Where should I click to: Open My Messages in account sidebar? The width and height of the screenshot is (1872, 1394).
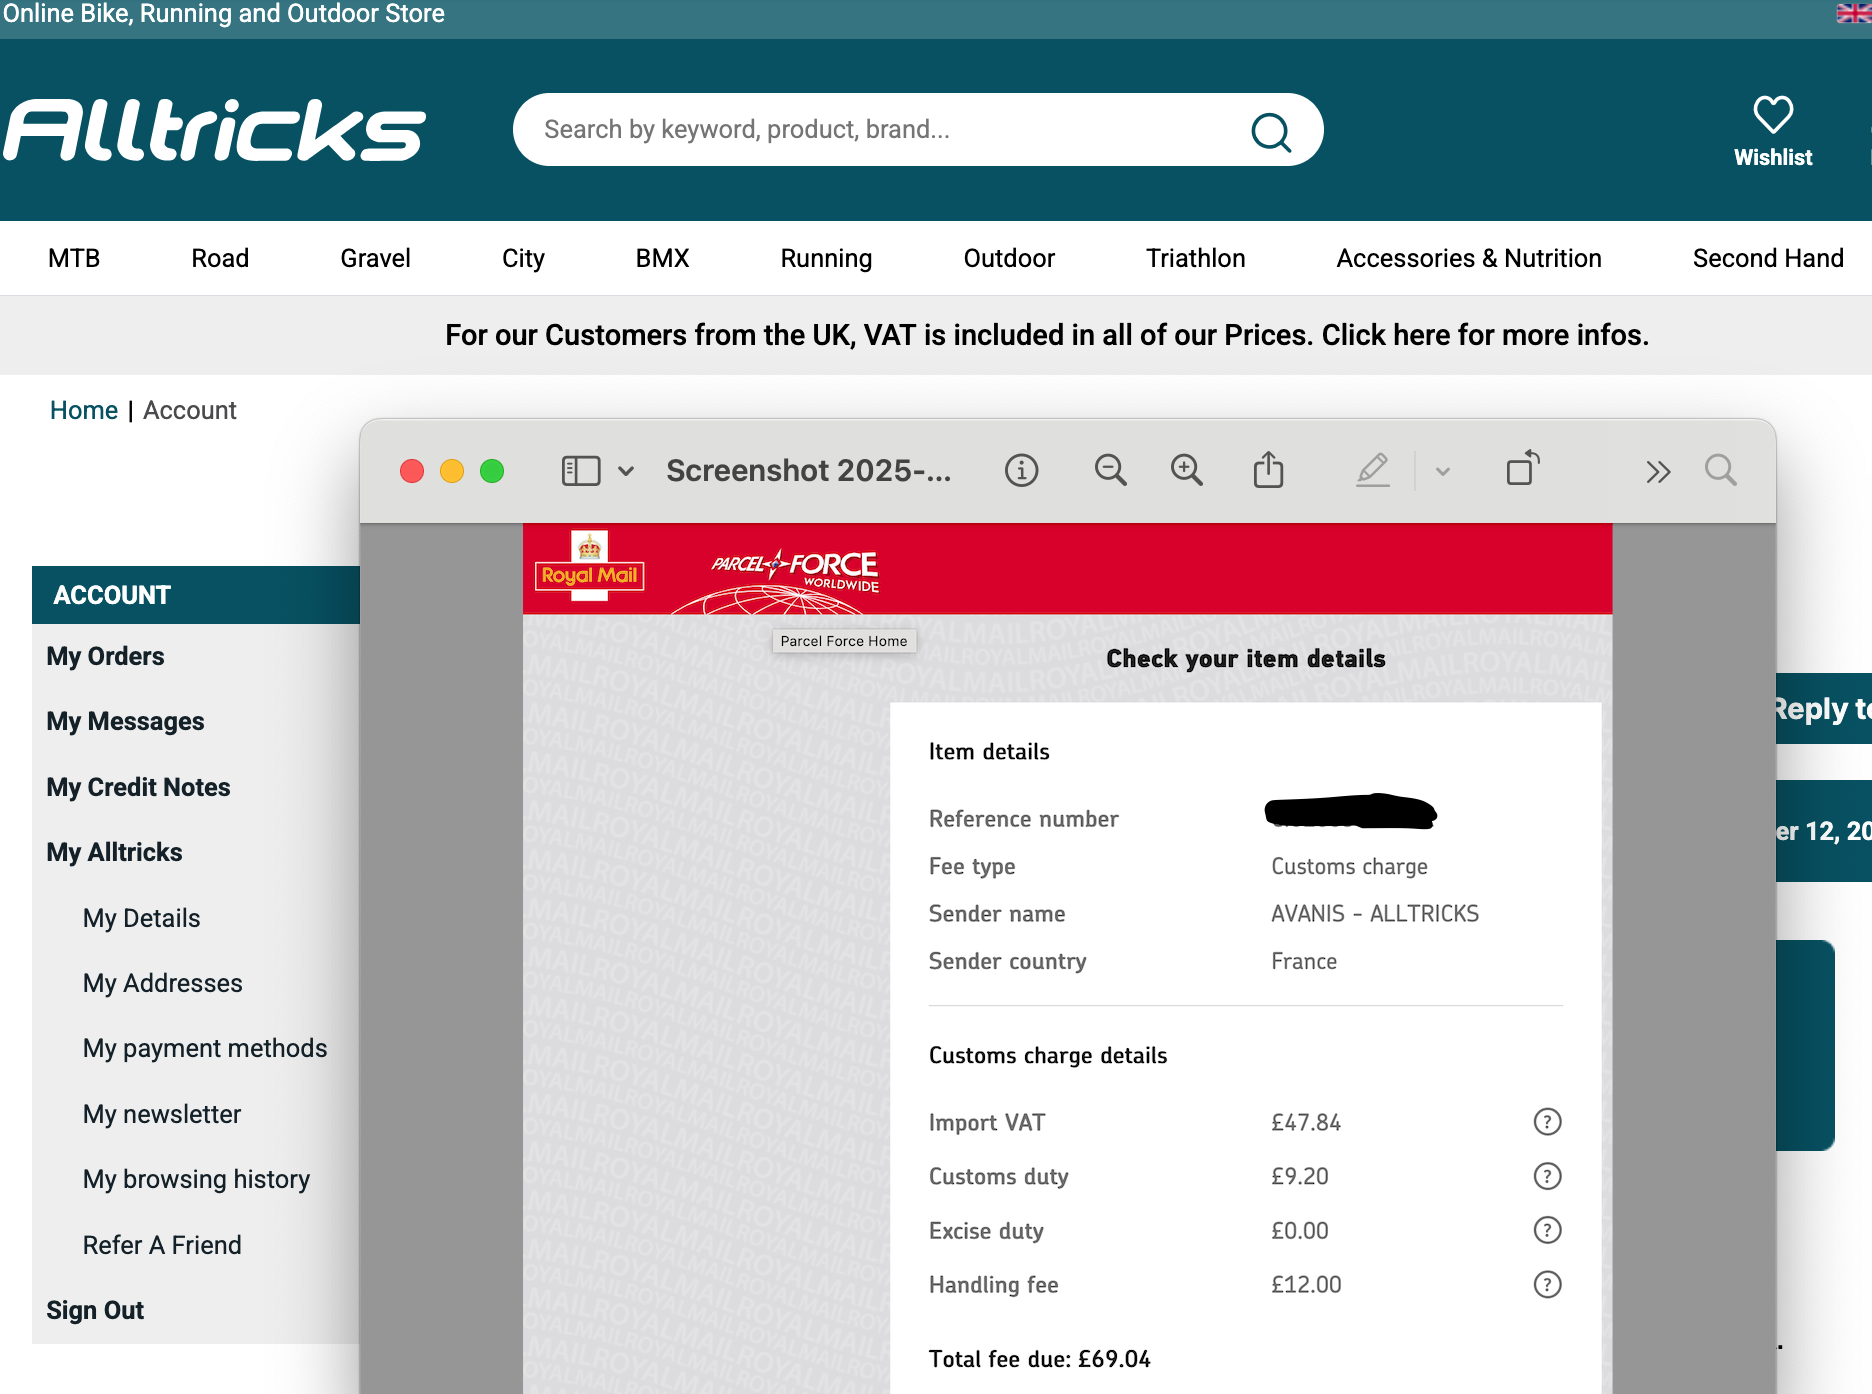pos(125,721)
